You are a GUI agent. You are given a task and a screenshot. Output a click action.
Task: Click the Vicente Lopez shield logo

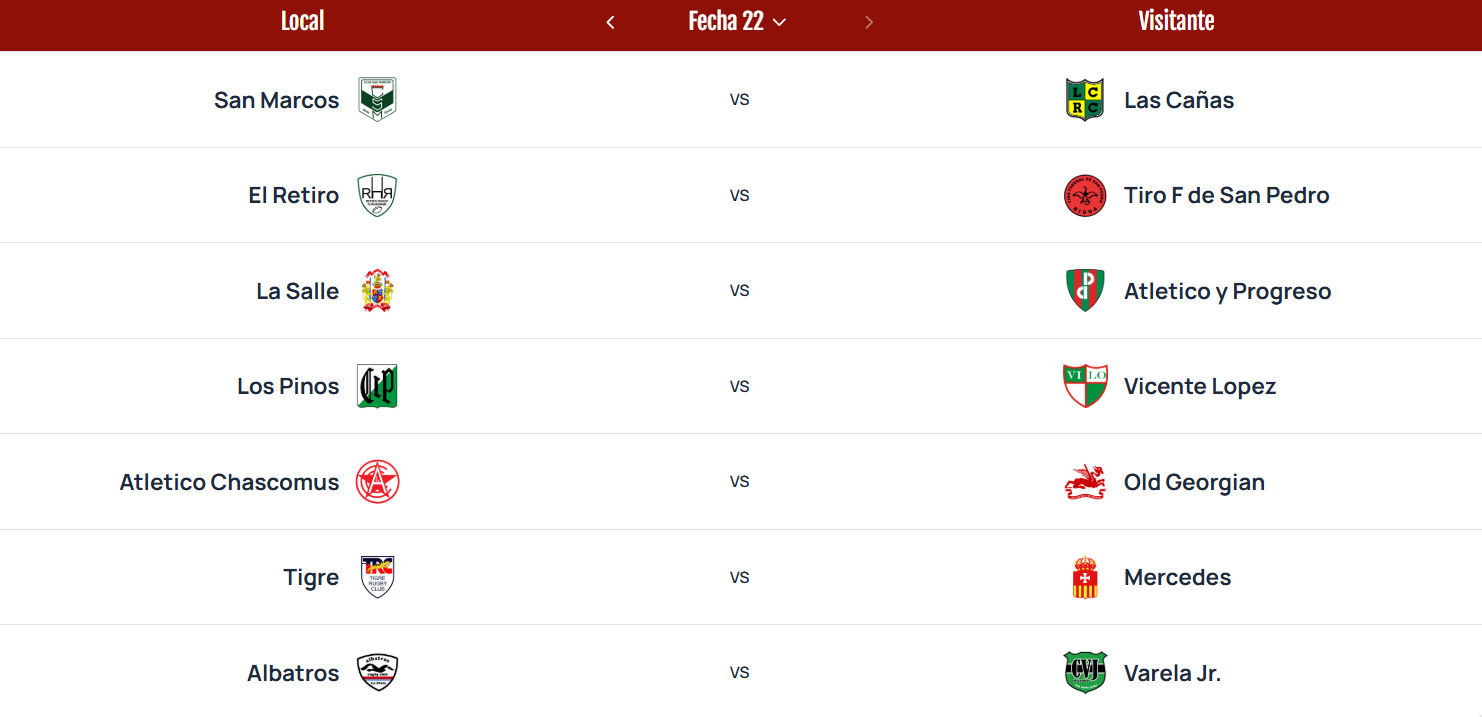[1085, 386]
